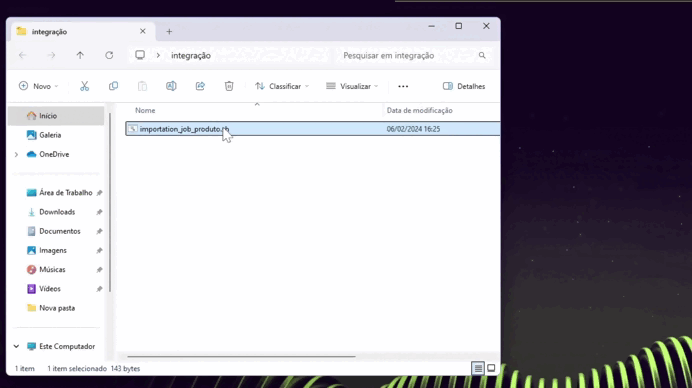Maximize the File Explorer window
The height and width of the screenshot is (388, 692).
pos(459,26)
